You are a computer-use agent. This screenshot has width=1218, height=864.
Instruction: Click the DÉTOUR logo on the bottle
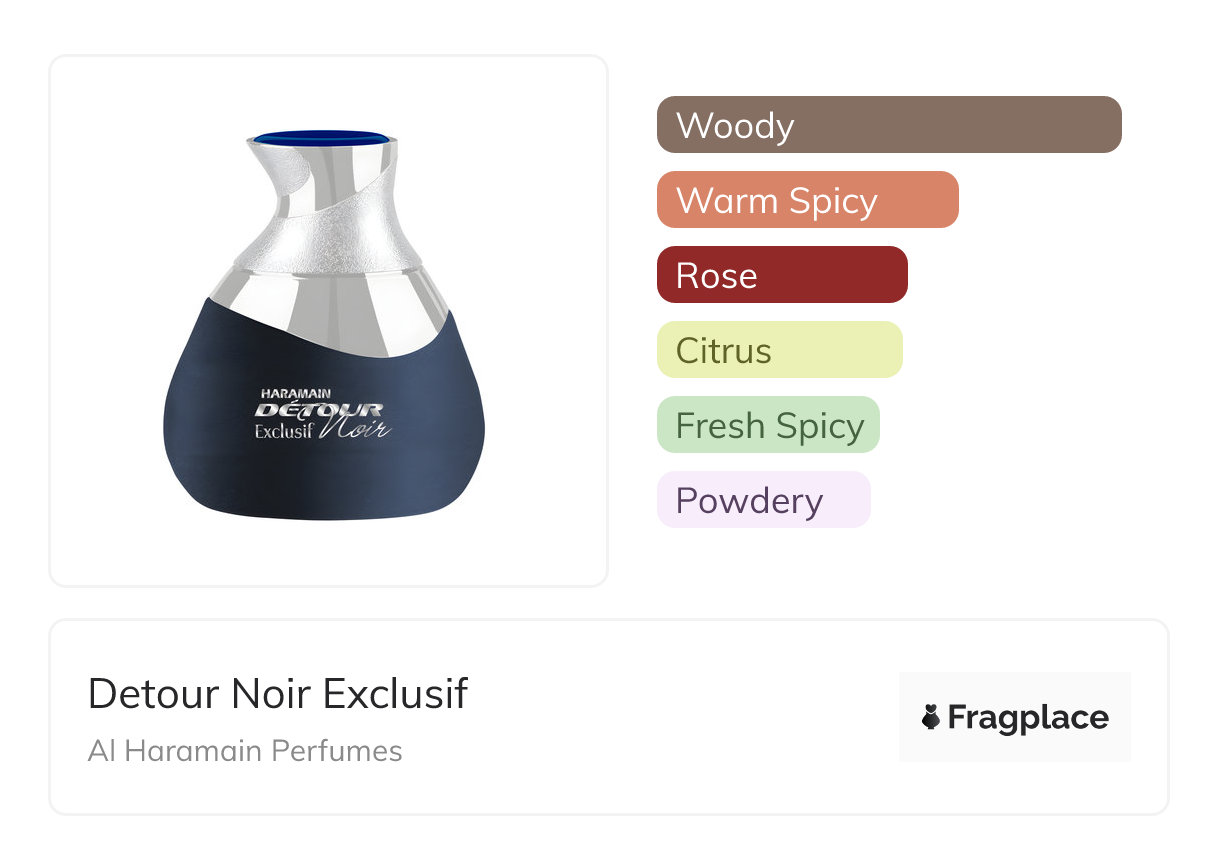(x=319, y=410)
